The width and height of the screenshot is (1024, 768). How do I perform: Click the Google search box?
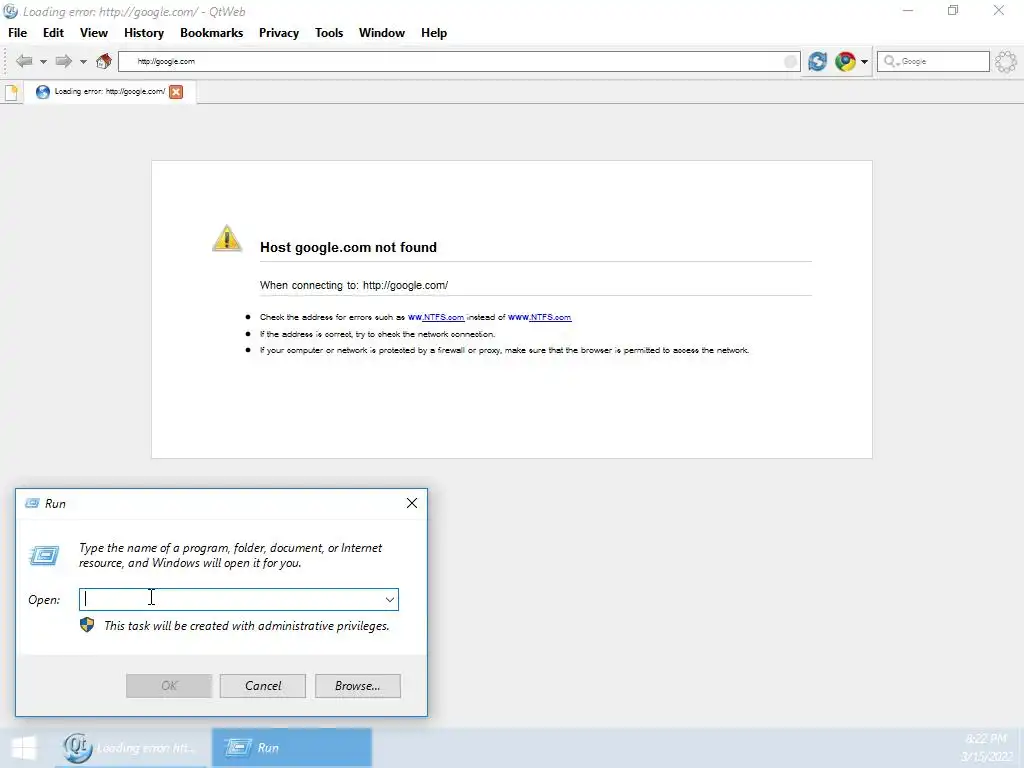click(933, 61)
